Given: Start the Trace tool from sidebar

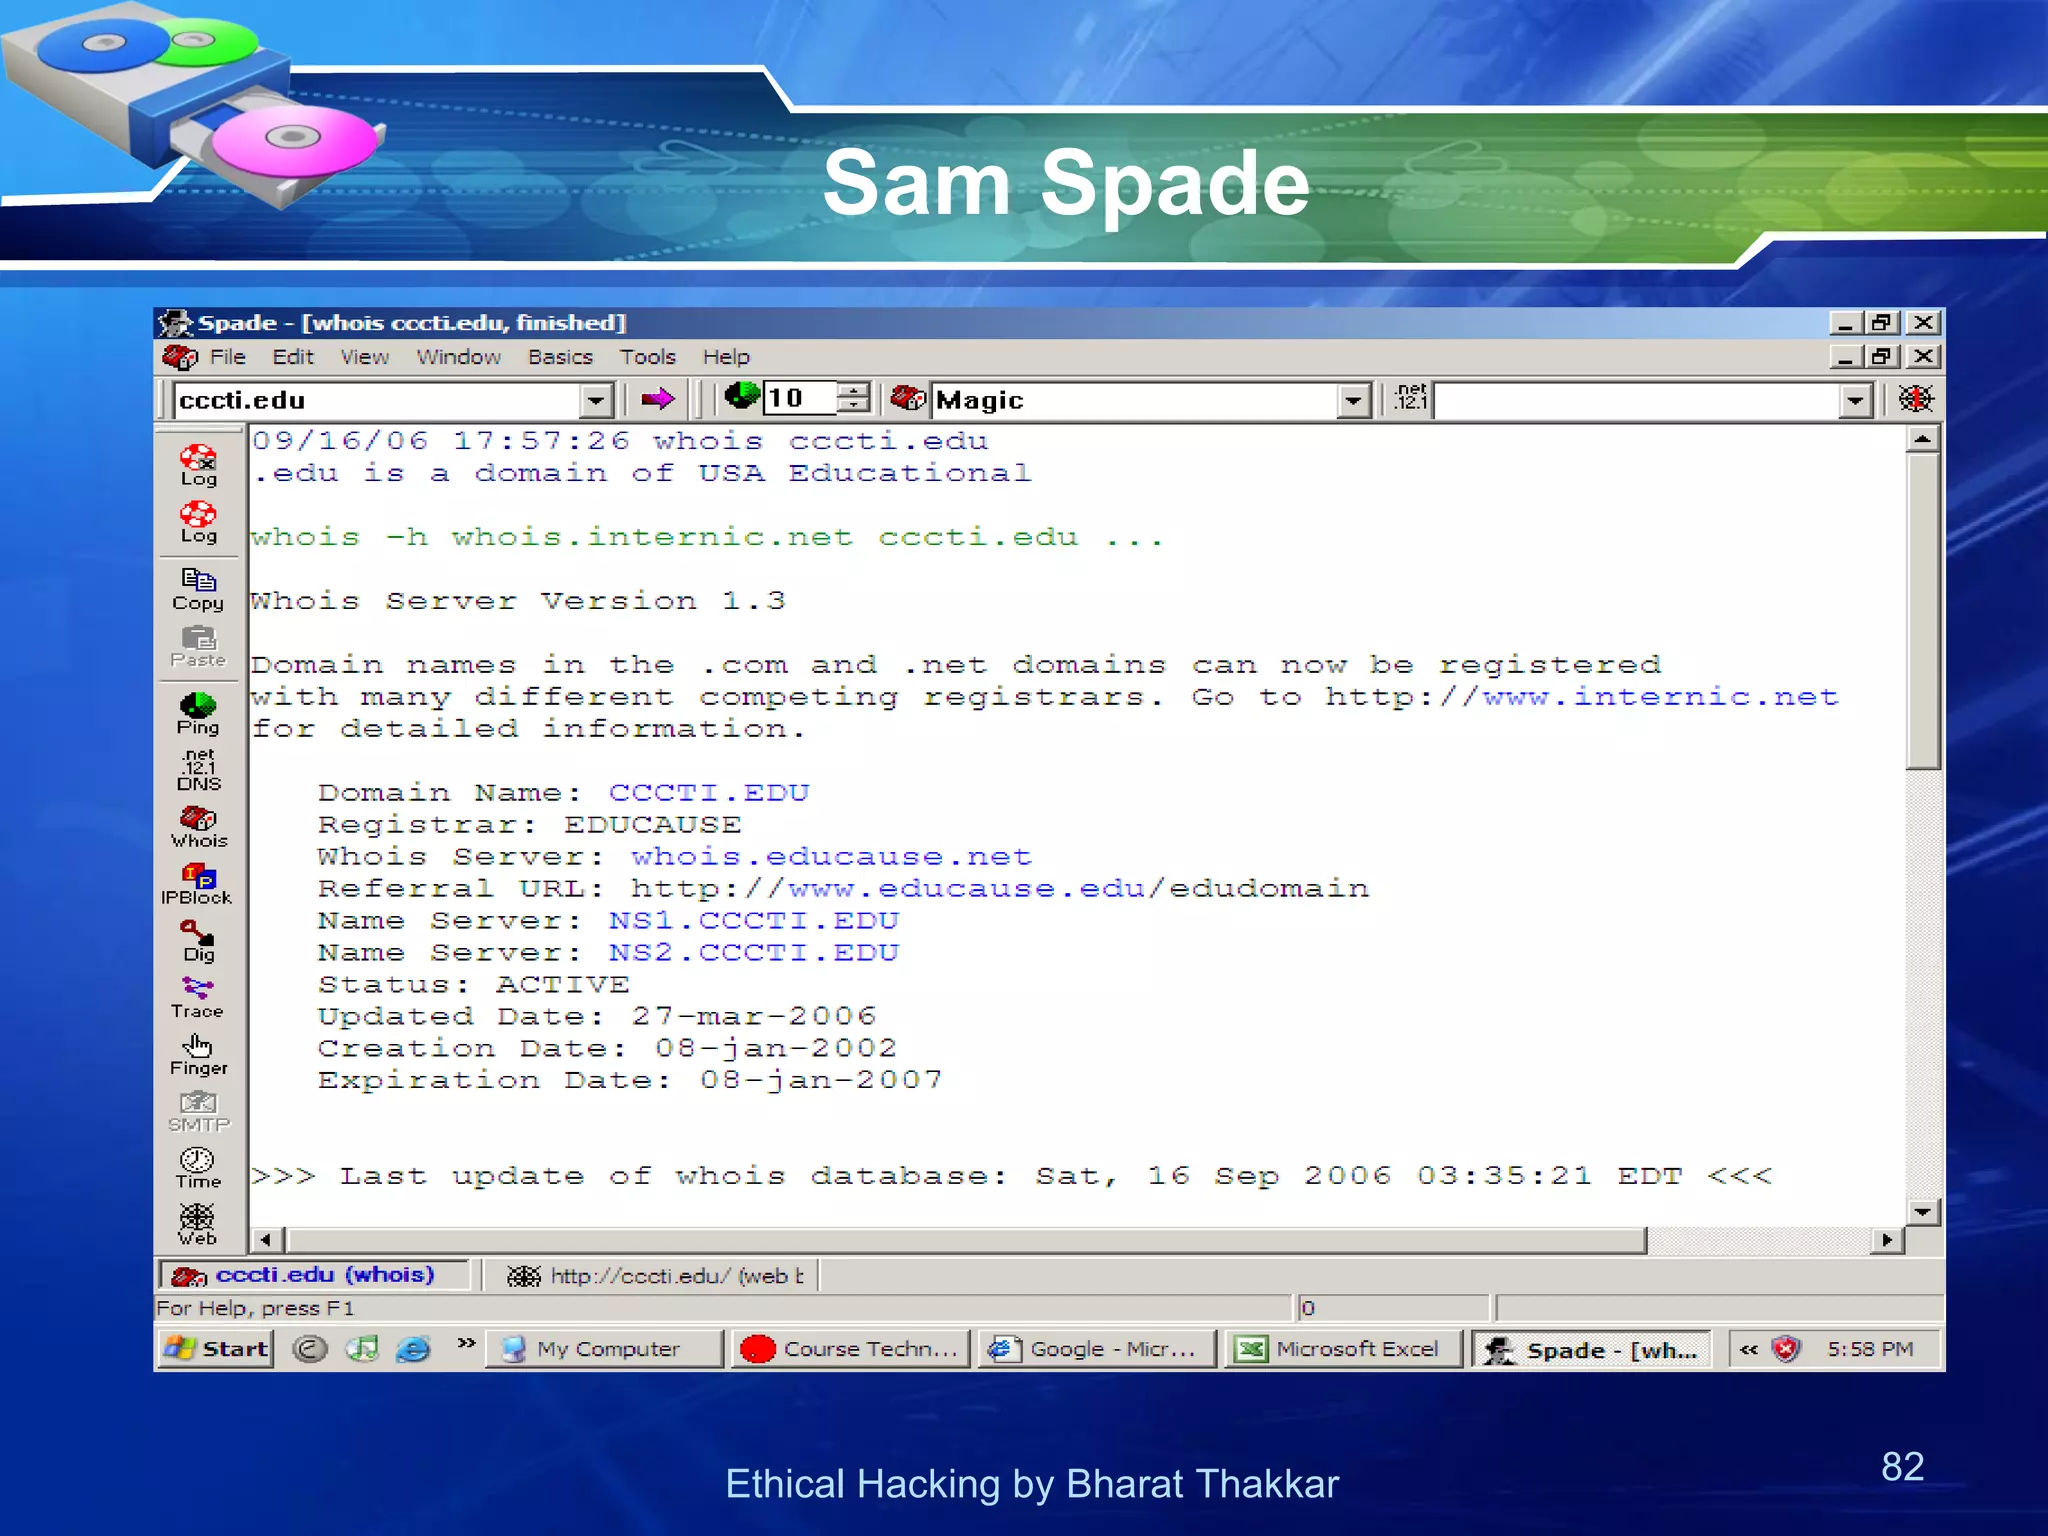Looking at the screenshot, I should point(198,997).
